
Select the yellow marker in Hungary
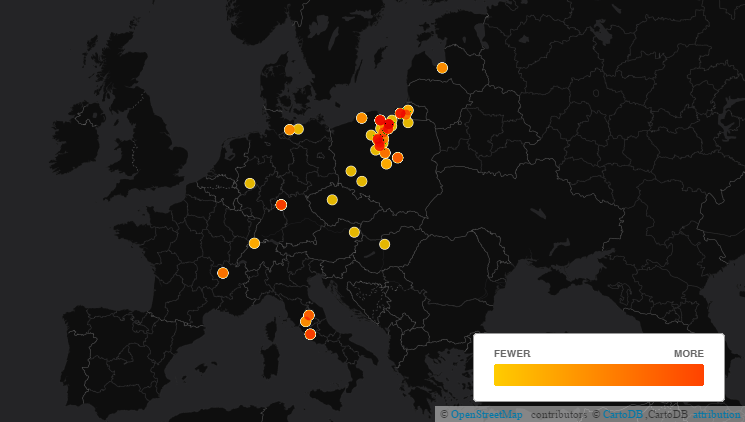tap(384, 244)
